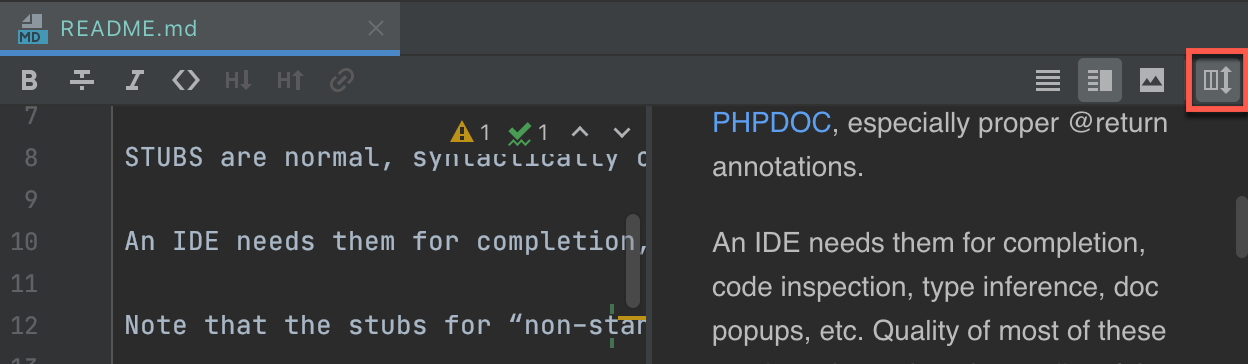The image size is (1248, 364).
Task: Increase header level
Action: pyautogui.click(x=290, y=80)
